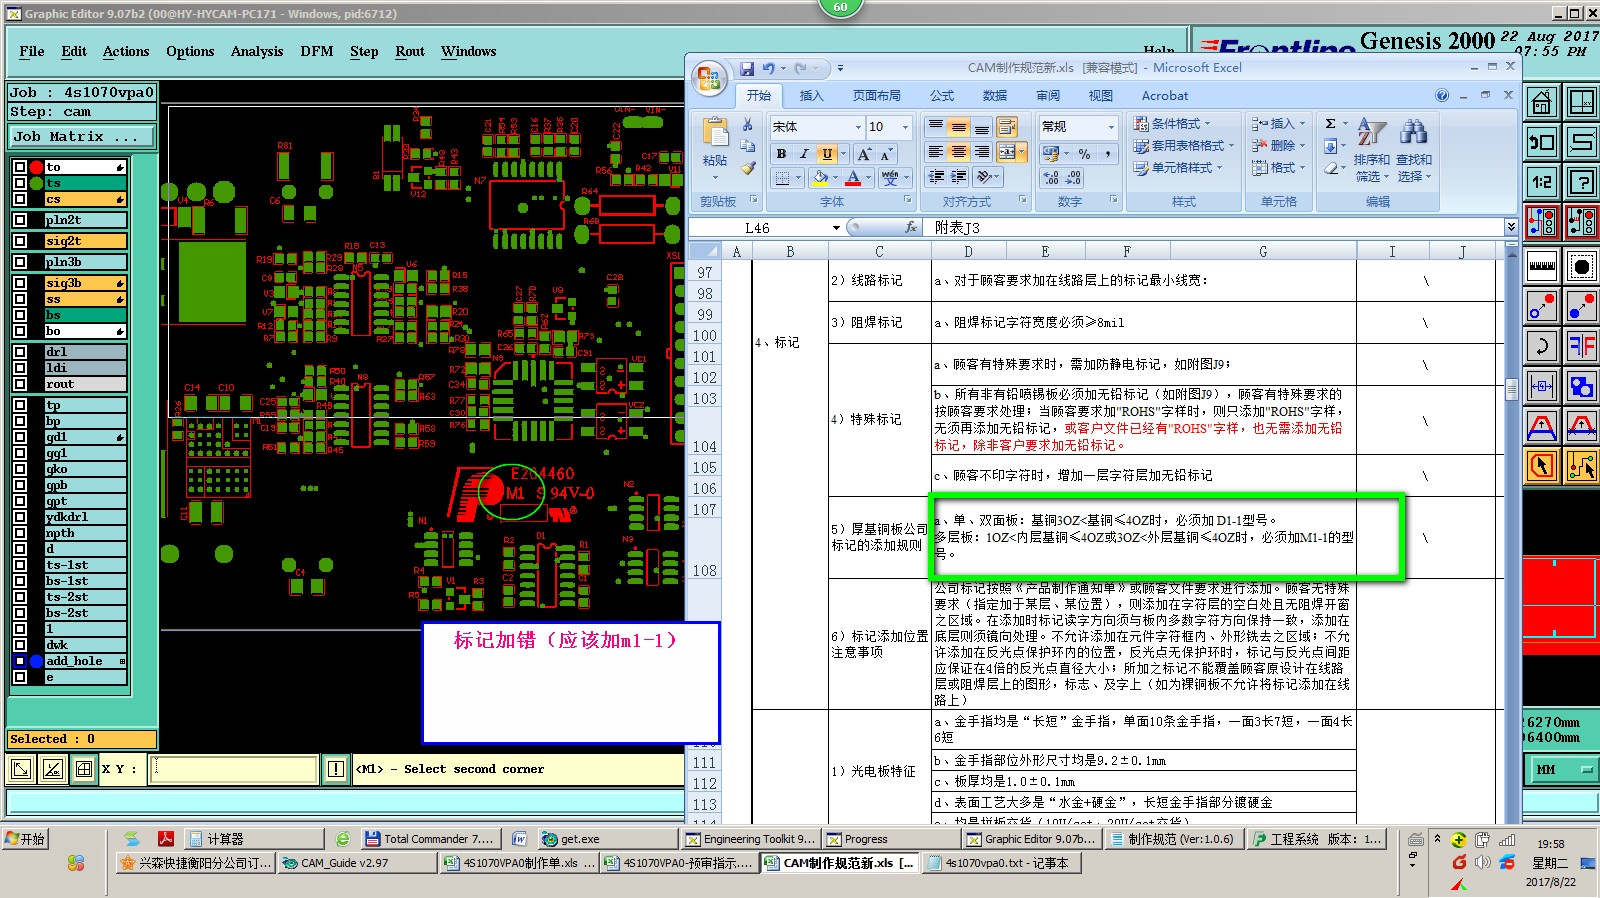Click the Excel undo arrow
Viewport: 1600px width, 898px height.
768,69
